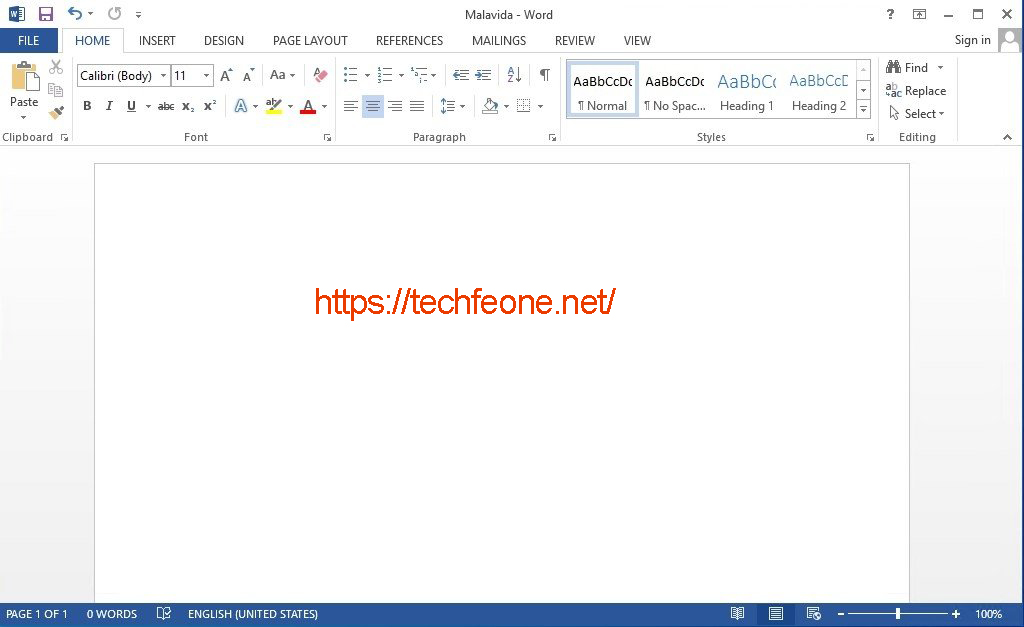Open the FILE tab
This screenshot has width=1024, height=627.
click(29, 40)
